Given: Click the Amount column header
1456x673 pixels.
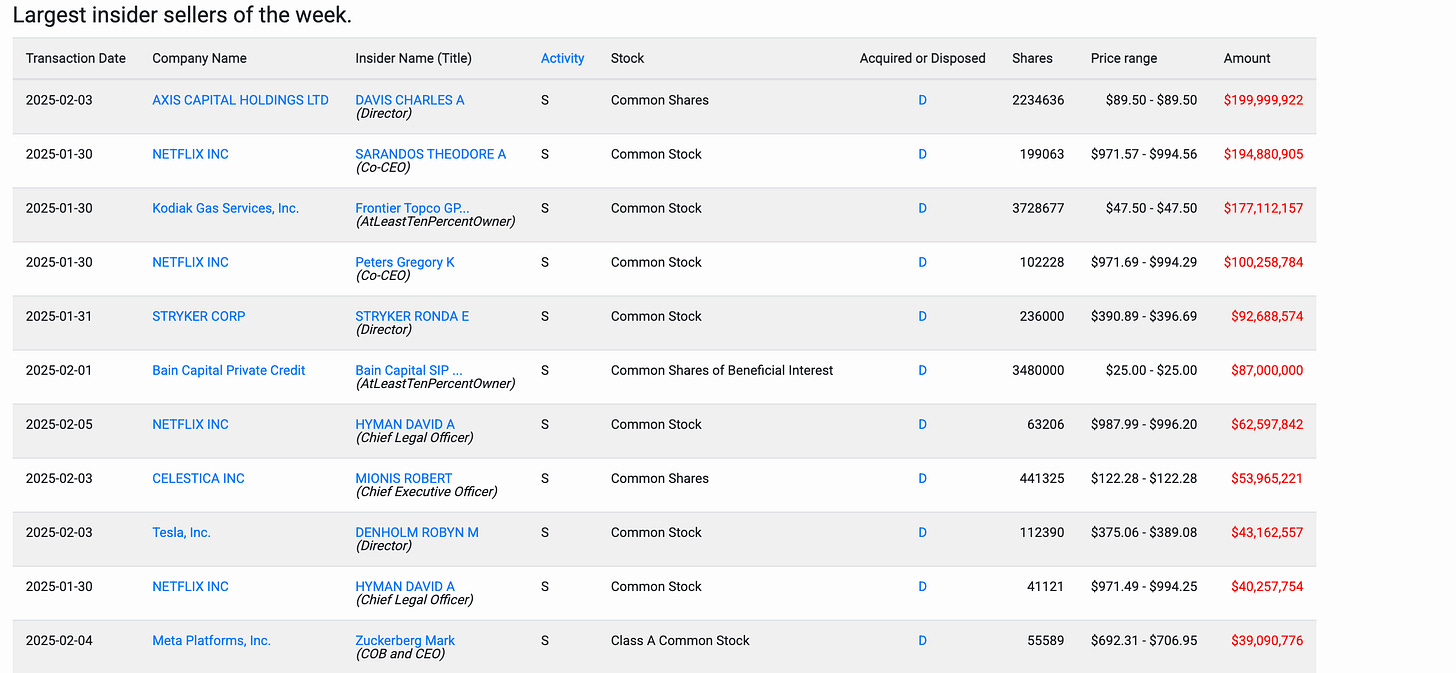Looking at the screenshot, I should pos(1247,58).
